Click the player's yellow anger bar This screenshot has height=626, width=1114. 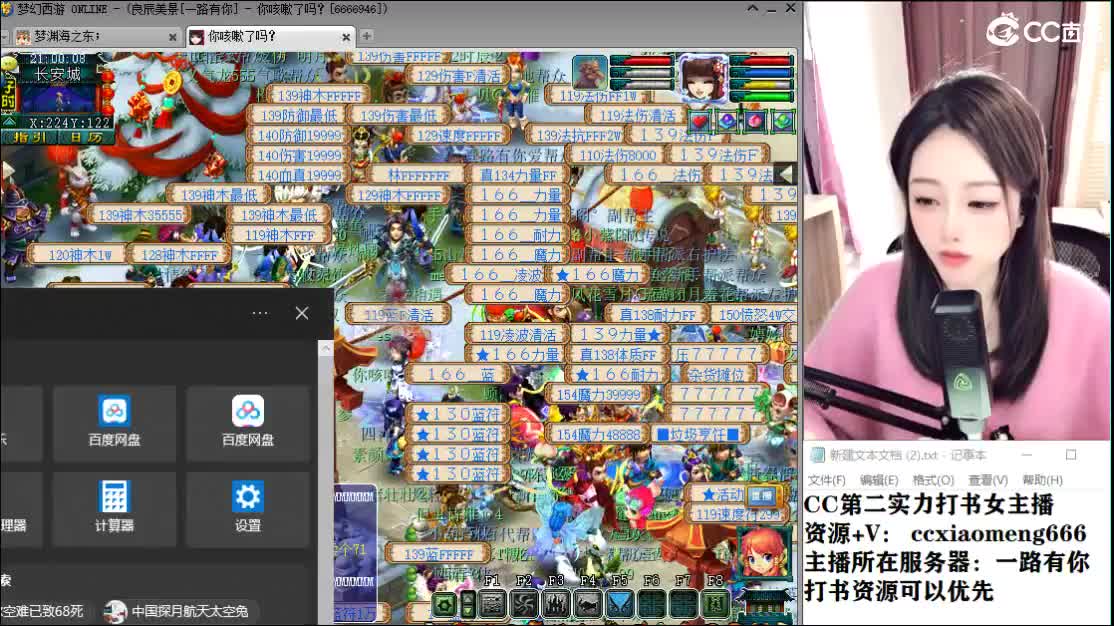tap(761, 84)
